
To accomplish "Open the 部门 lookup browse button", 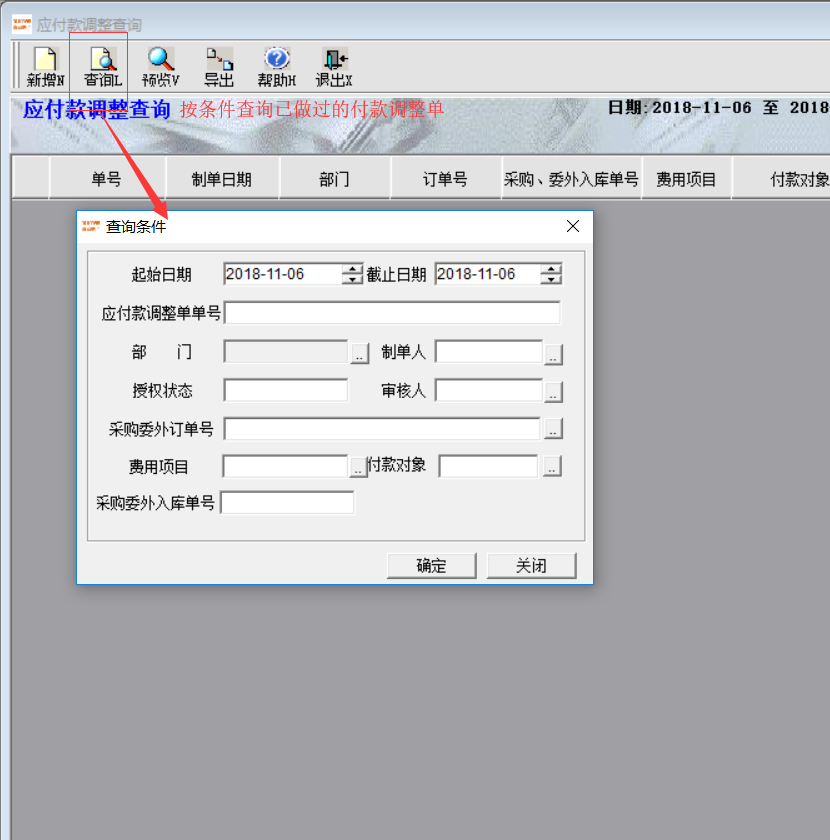I will [x=360, y=354].
